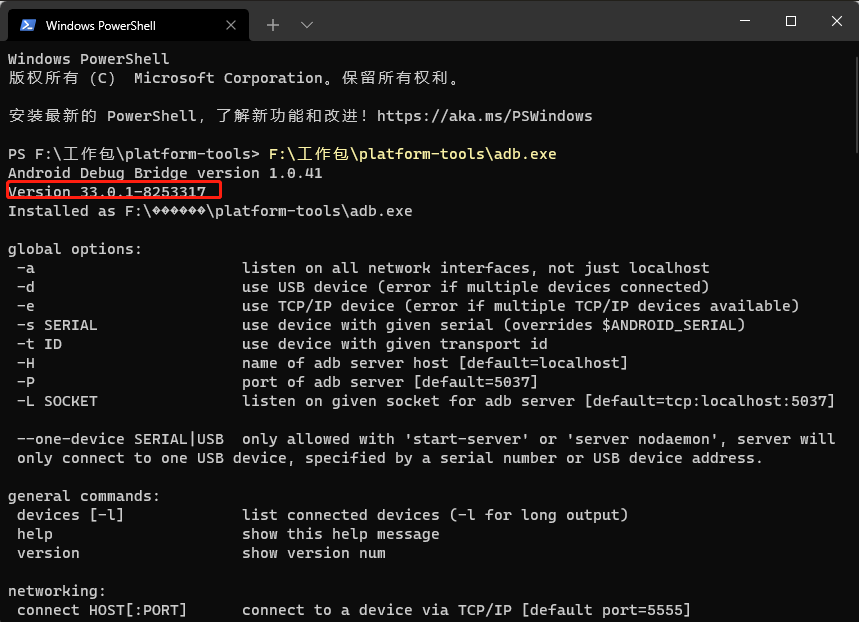
Task: Close the terminal window
Action: [x=836, y=22]
